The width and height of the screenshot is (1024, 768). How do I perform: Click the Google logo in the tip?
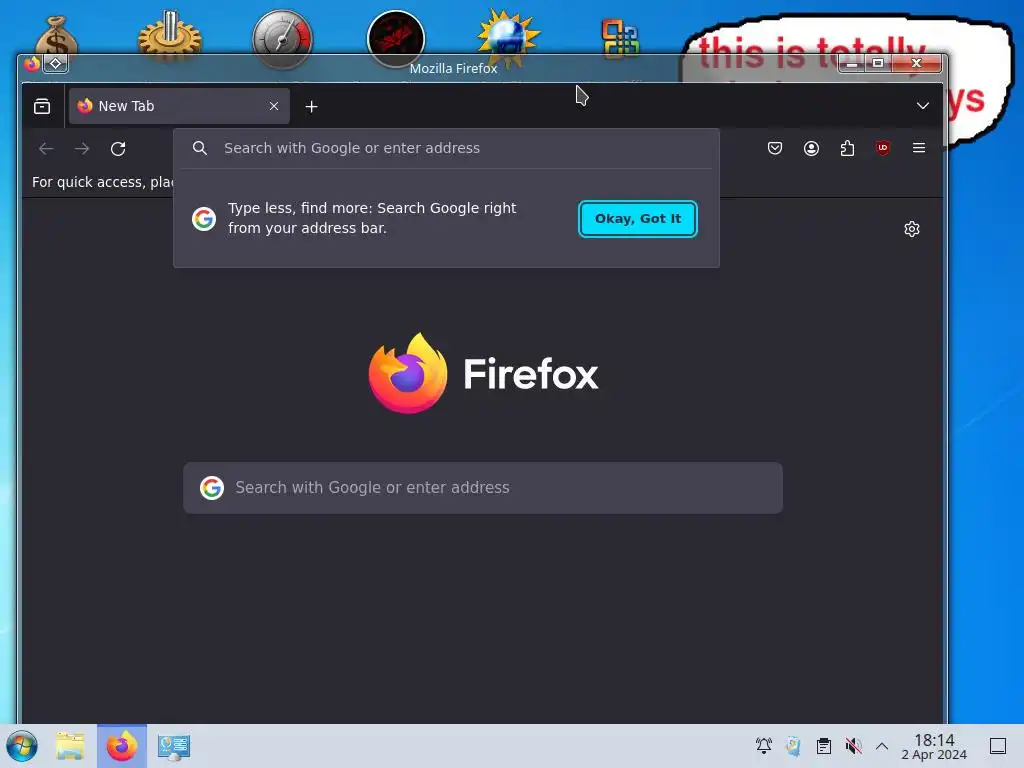tap(204, 219)
